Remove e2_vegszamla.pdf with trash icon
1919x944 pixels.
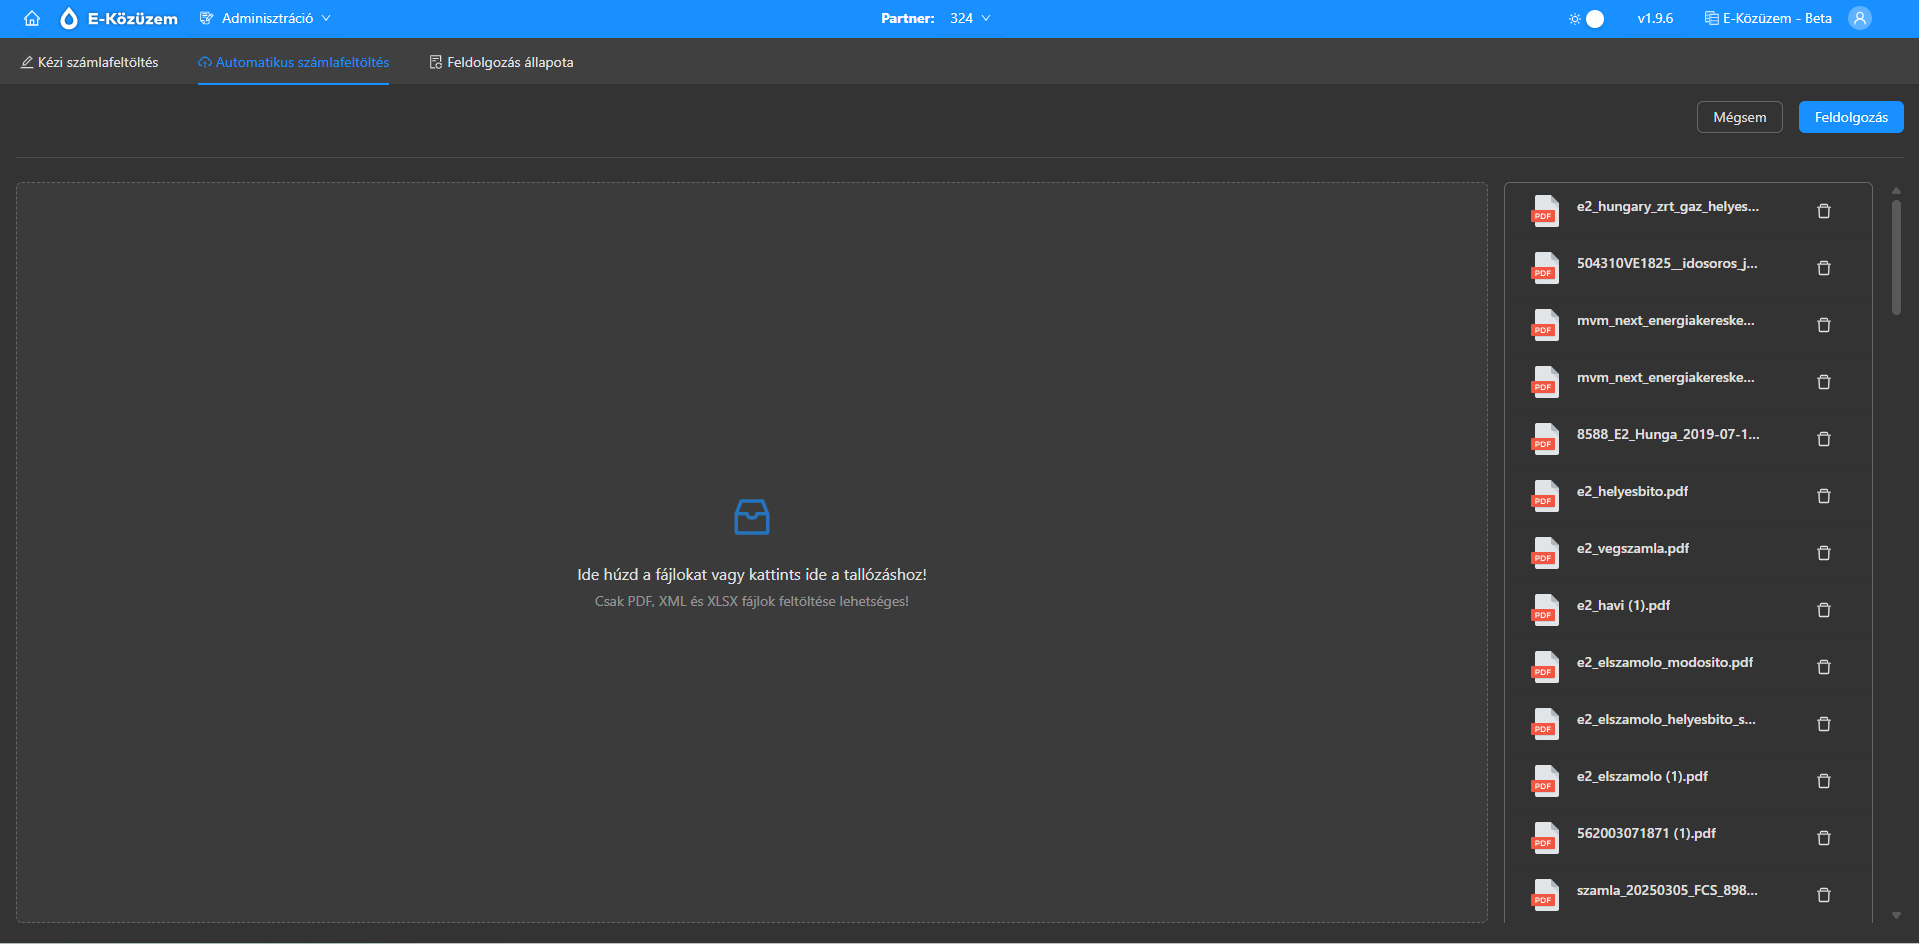coord(1823,553)
